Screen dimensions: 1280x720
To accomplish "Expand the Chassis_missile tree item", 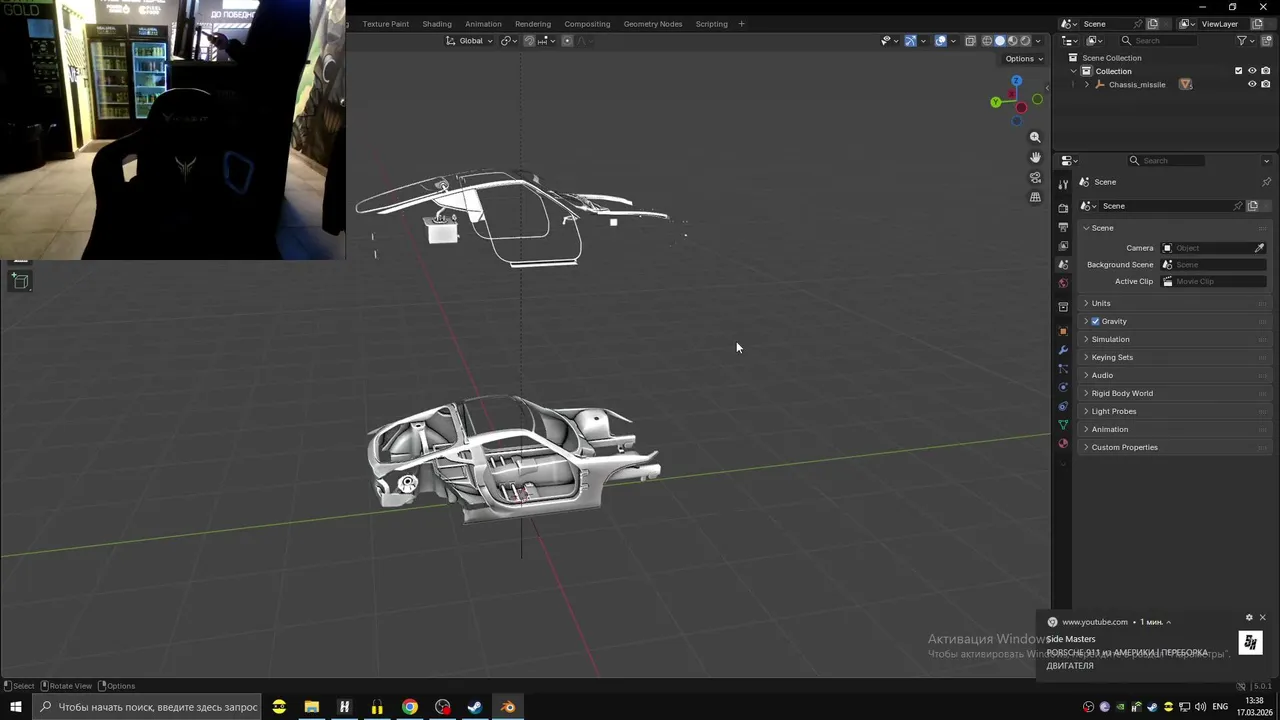I will (x=1087, y=84).
